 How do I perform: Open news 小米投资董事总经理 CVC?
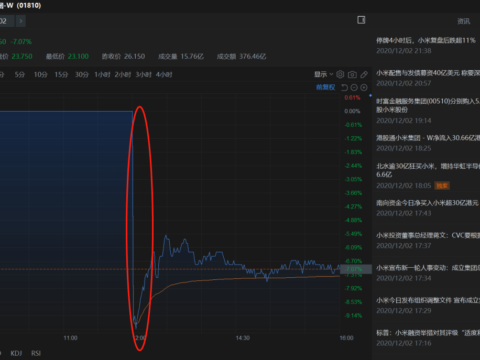click(x=428, y=235)
